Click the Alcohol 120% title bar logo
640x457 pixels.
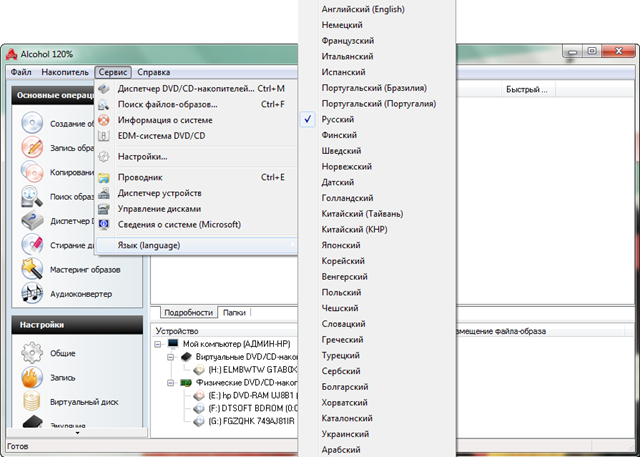click(11, 54)
